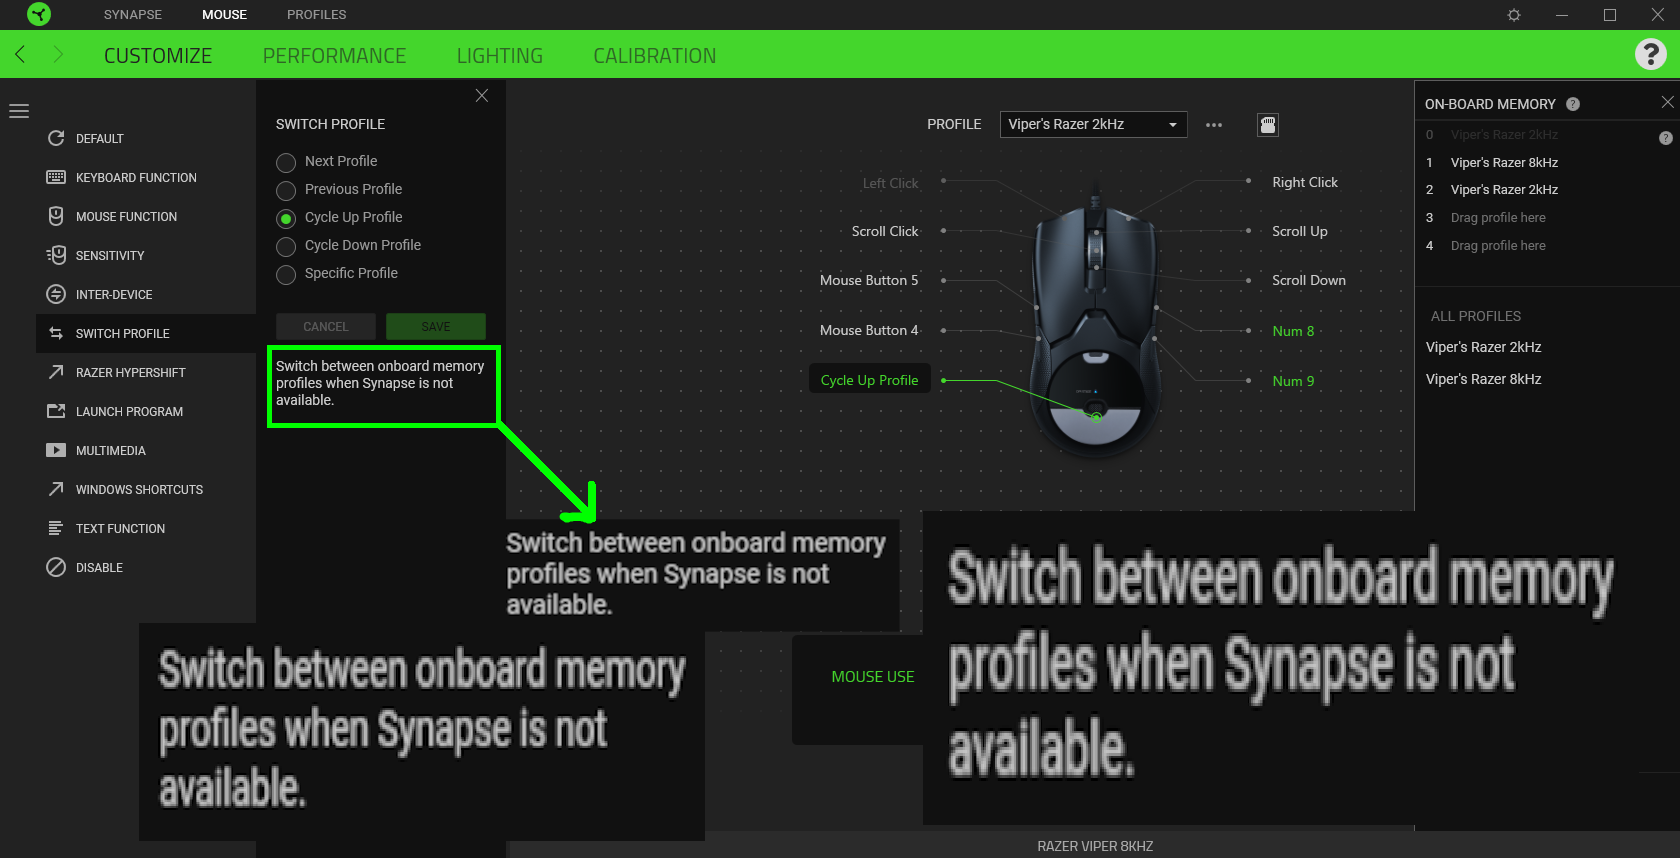This screenshot has height=858, width=1680.
Task: Open help question mark button
Action: (x=1650, y=54)
